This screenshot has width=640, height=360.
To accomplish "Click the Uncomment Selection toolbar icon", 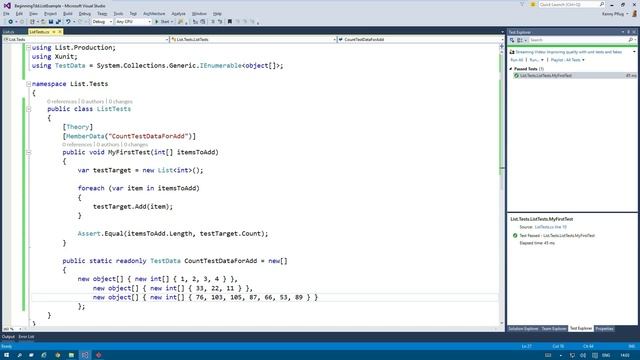I will coord(220,22).
